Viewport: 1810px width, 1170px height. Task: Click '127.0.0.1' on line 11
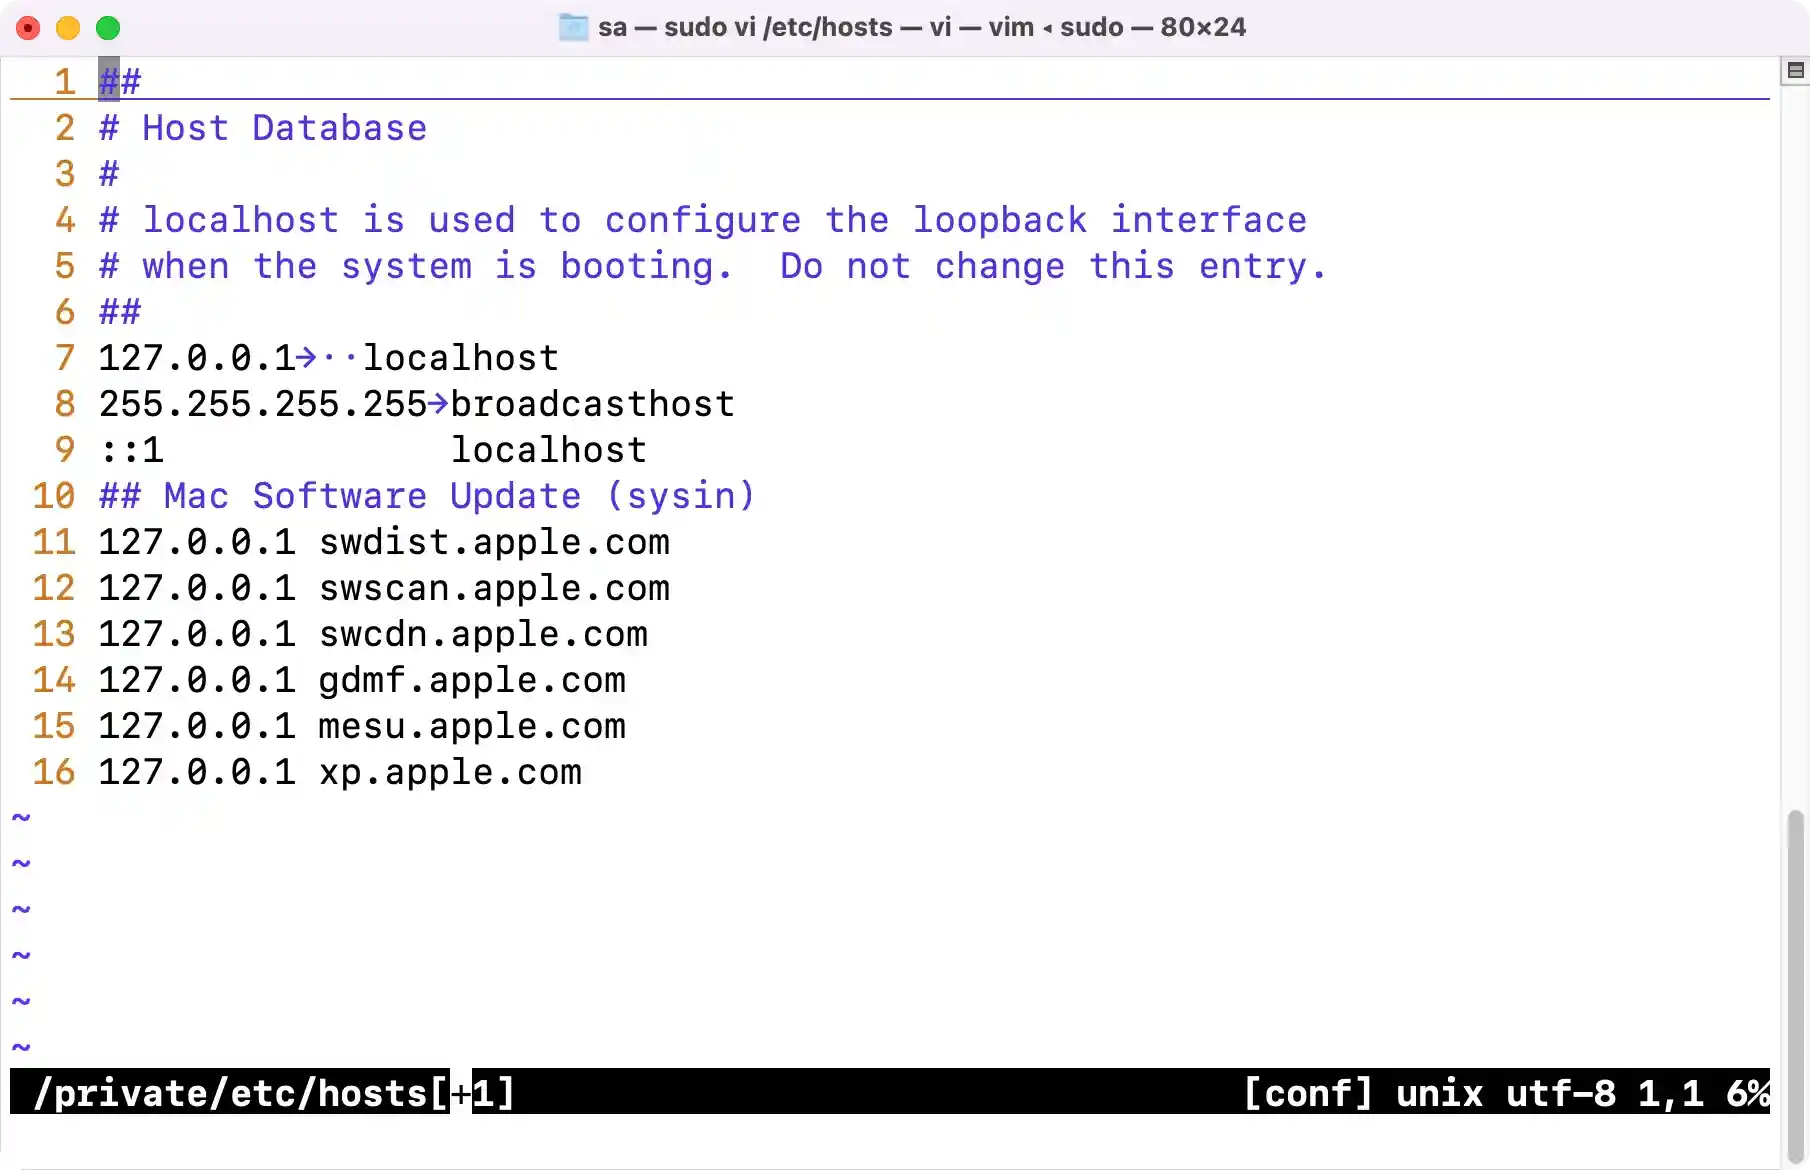pyautogui.click(x=197, y=542)
